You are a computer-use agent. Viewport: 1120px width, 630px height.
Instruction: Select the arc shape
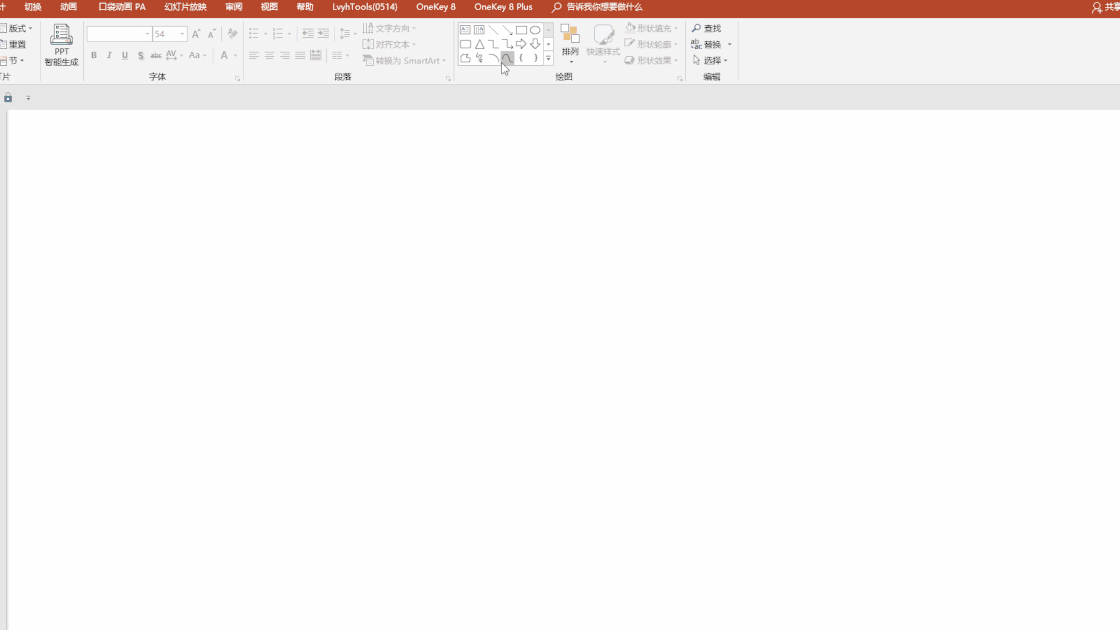pos(493,58)
